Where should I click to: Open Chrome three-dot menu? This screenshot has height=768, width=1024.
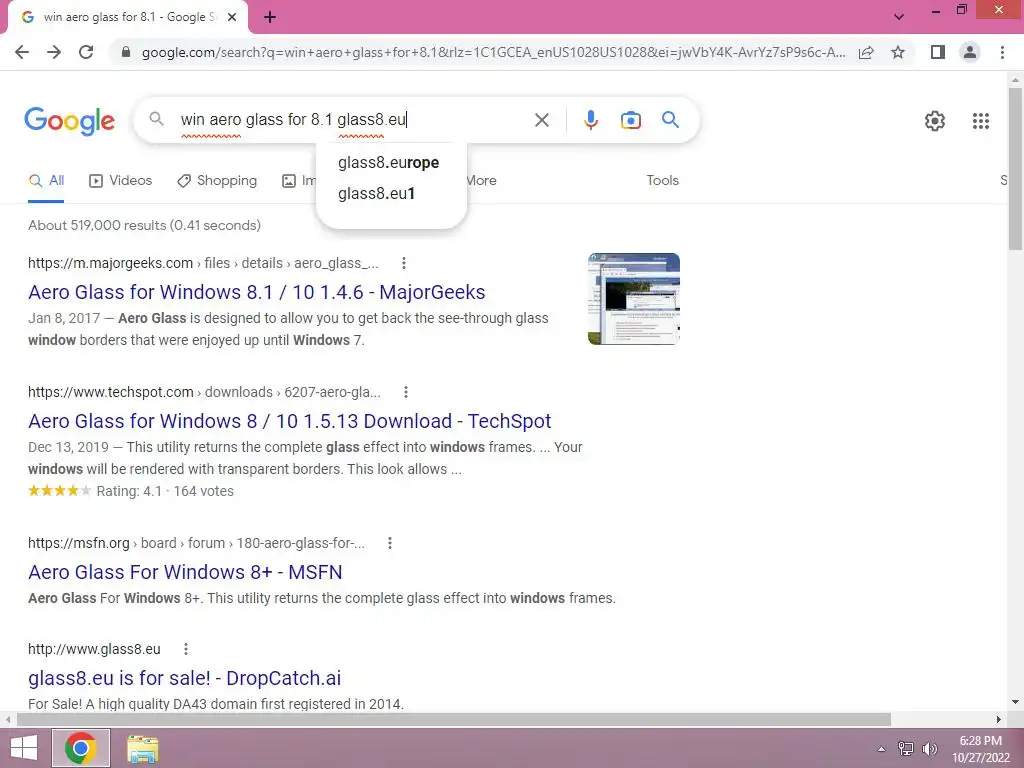coord(1002,52)
